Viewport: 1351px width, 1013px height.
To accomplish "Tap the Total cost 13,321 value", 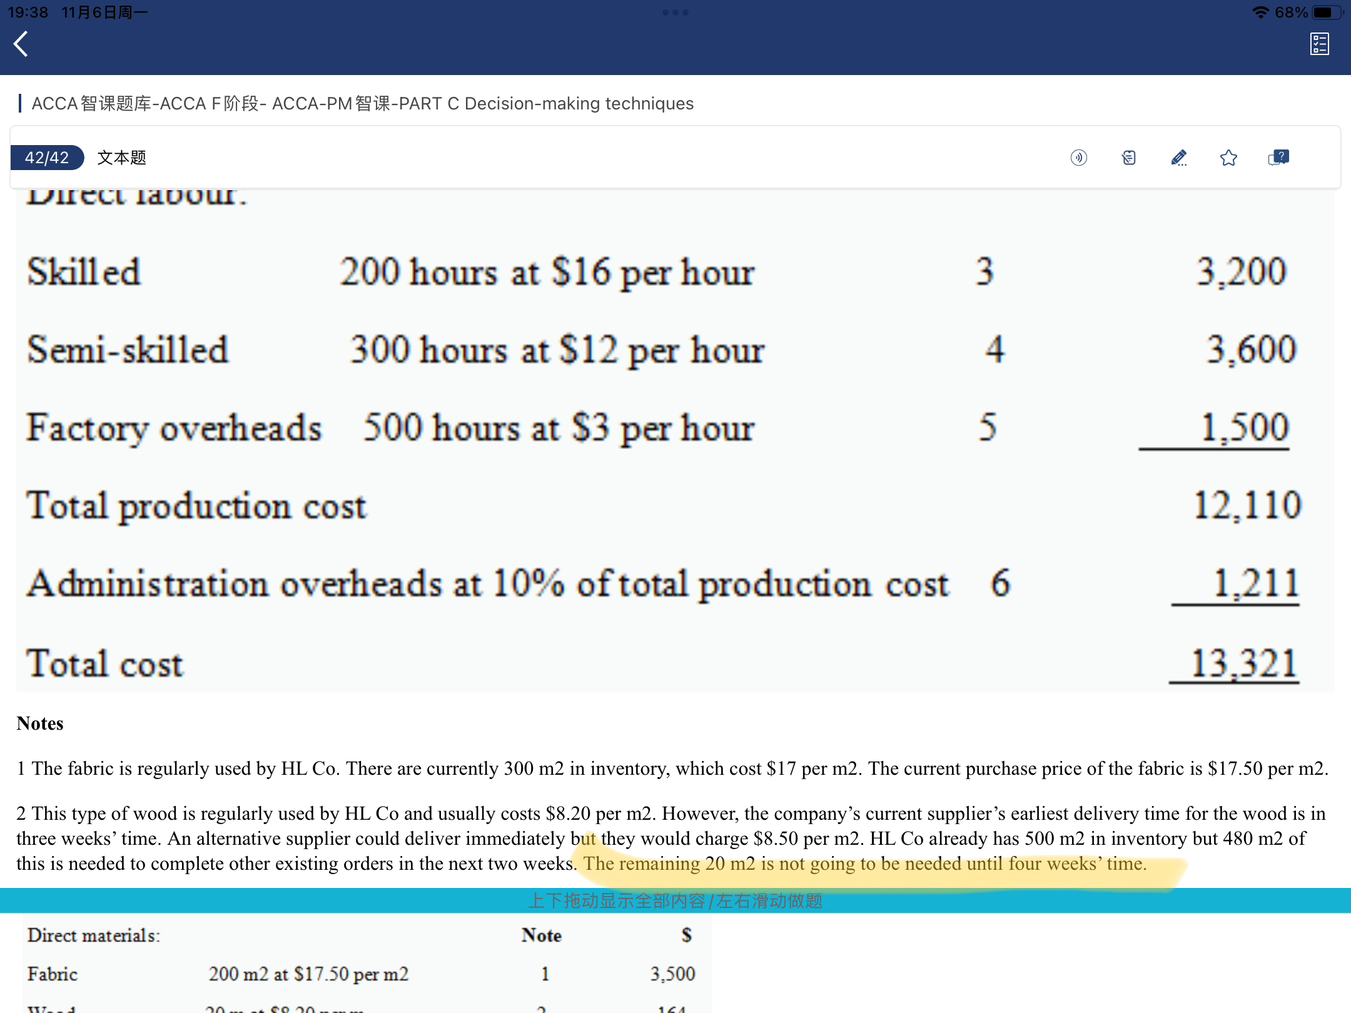I will click(1243, 664).
